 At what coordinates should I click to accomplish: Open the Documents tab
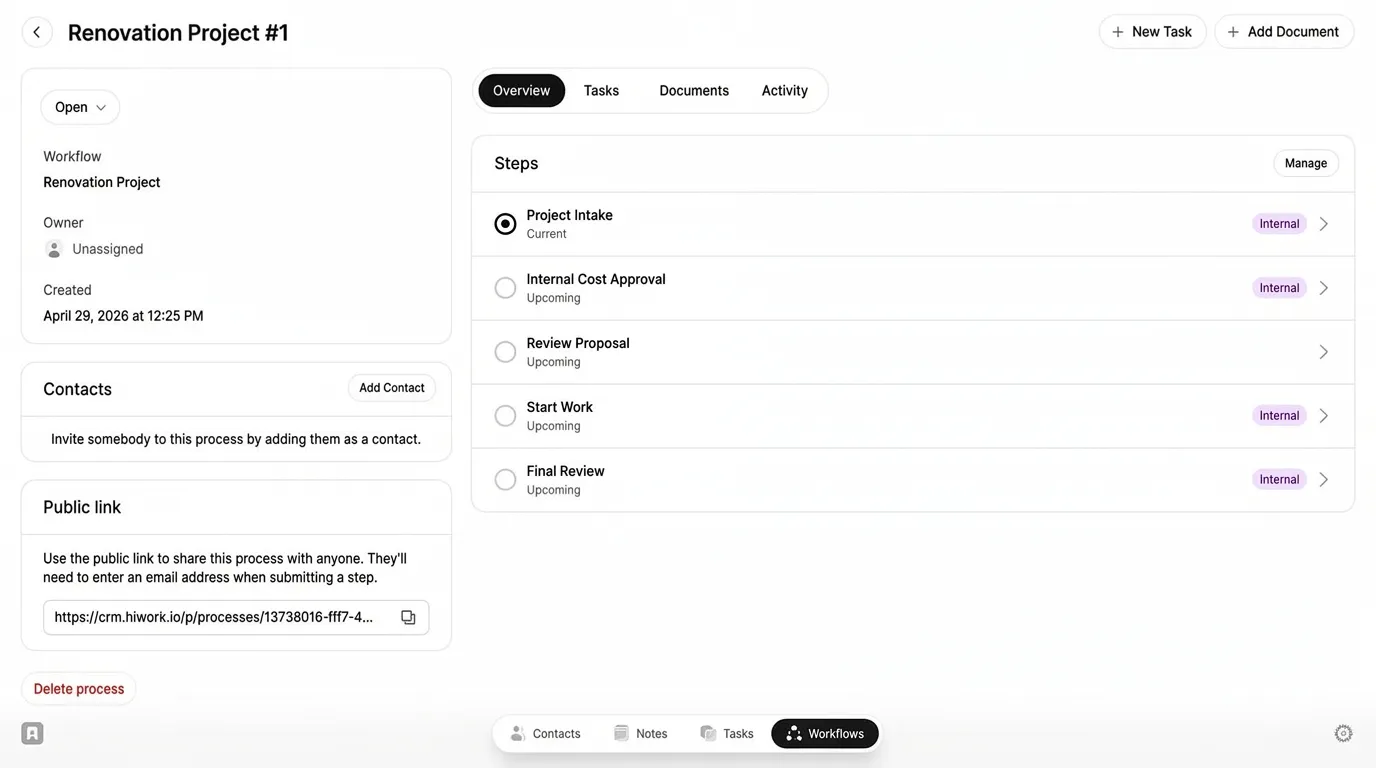694,90
